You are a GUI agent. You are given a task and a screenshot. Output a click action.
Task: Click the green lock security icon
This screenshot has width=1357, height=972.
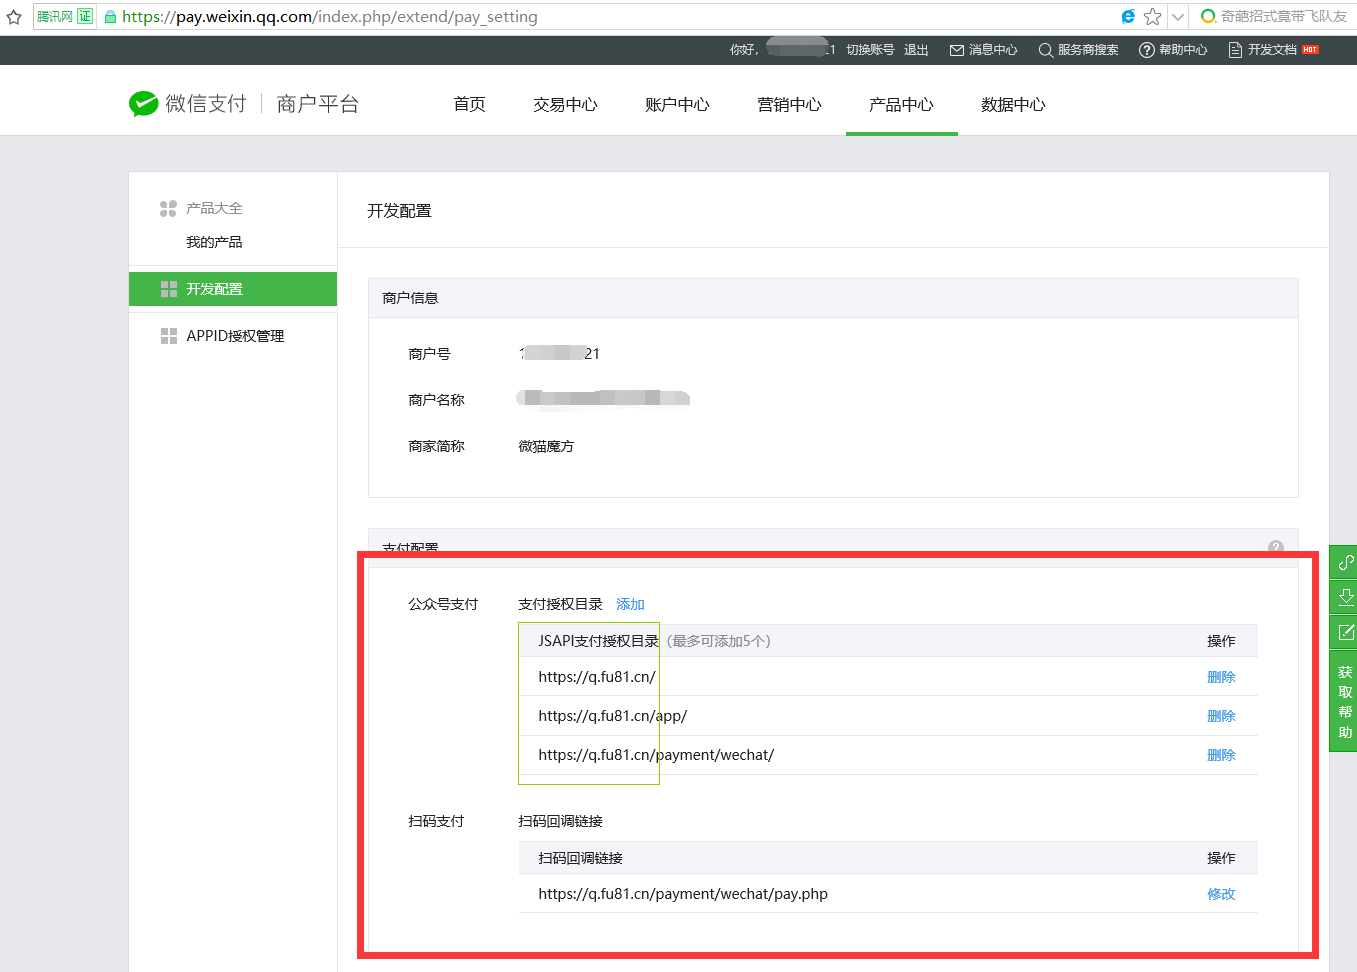click(110, 17)
